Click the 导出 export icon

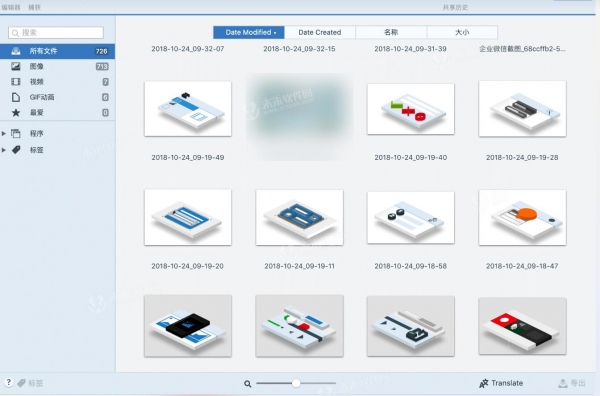tap(563, 383)
